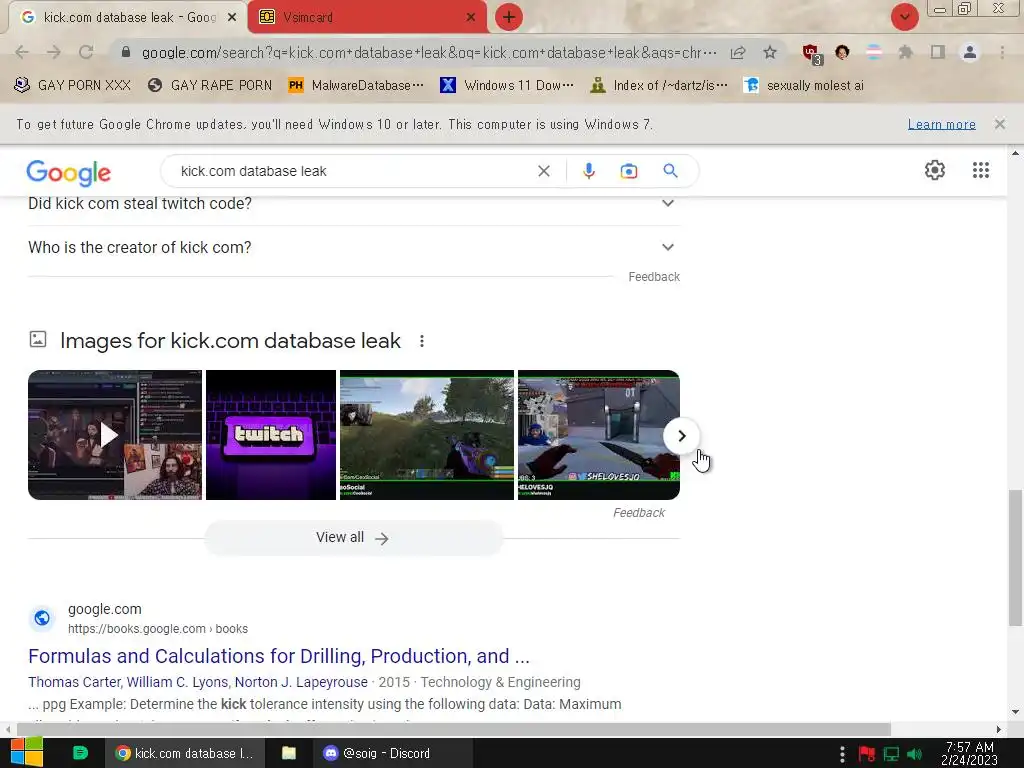
Task: Reload the current page
Action: 86,52
